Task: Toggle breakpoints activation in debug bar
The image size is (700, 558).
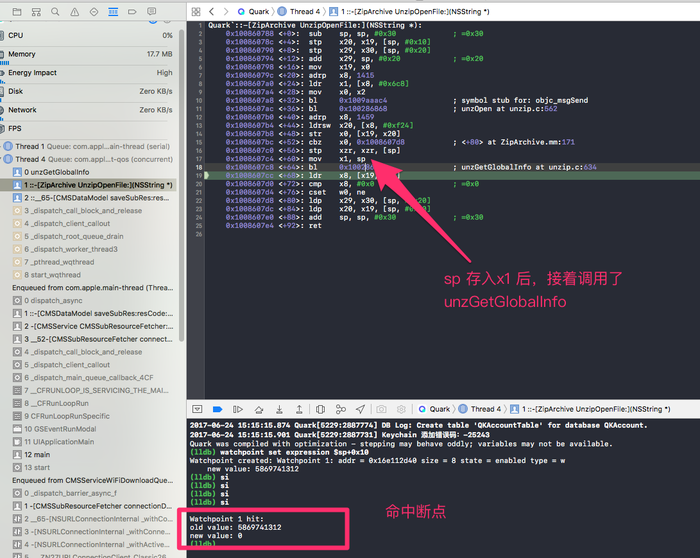Action: (217, 409)
